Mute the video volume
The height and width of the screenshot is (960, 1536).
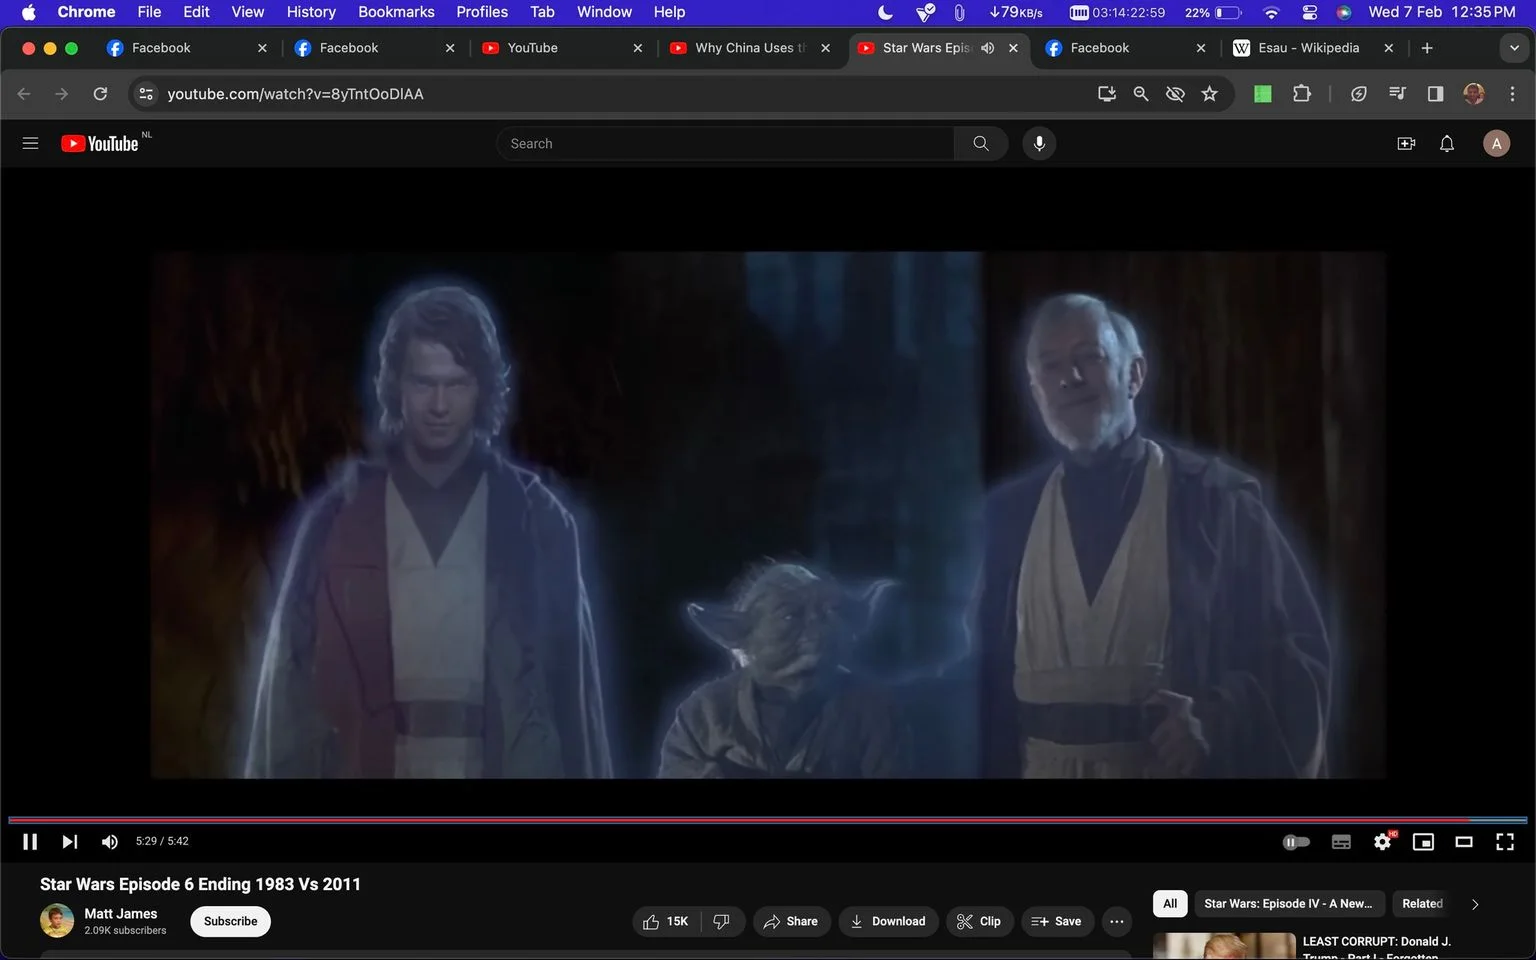coord(110,842)
